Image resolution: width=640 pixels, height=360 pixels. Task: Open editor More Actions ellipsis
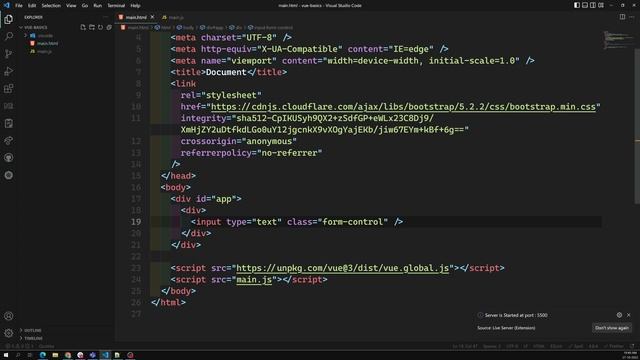631,17
